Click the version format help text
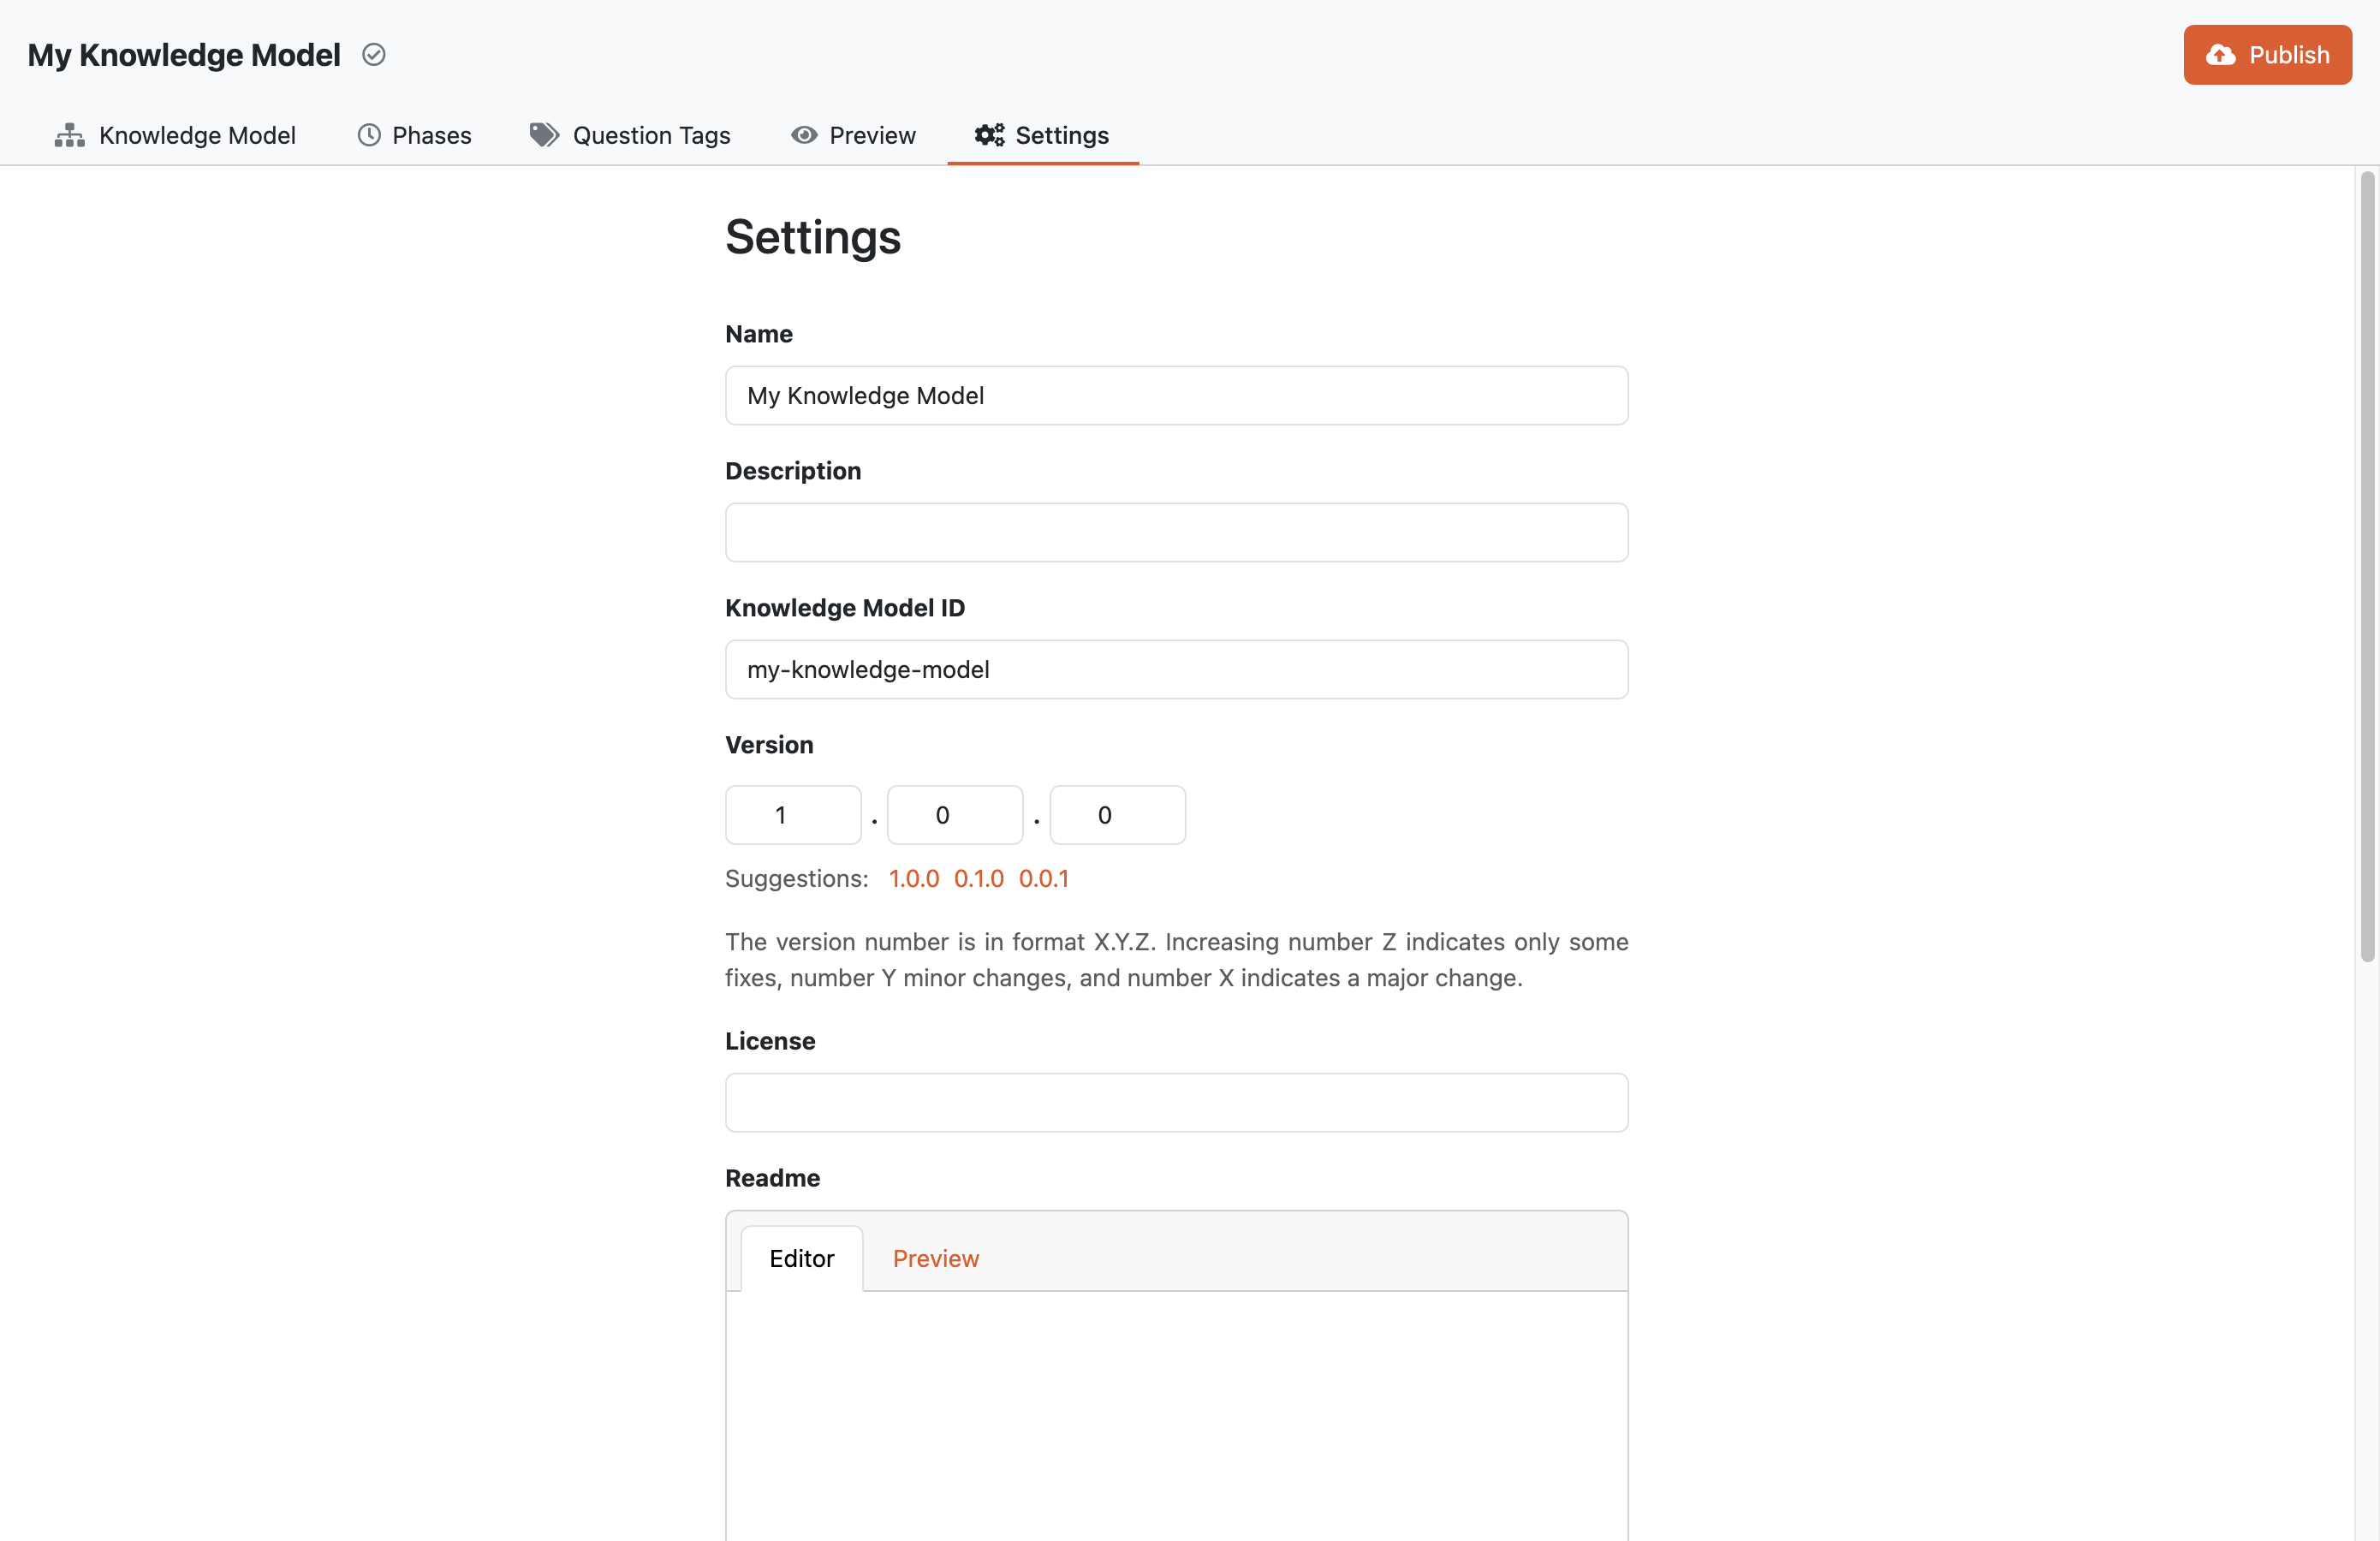Image resolution: width=2380 pixels, height=1541 pixels. tap(1176, 960)
